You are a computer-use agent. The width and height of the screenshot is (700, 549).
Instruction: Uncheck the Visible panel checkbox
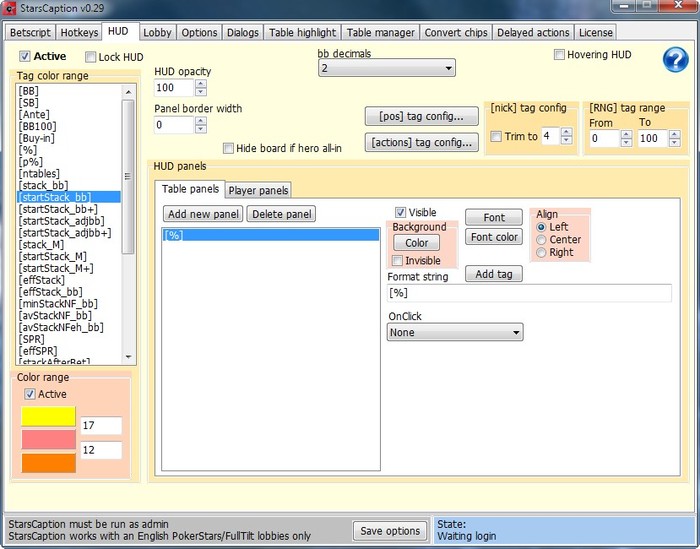pos(400,212)
